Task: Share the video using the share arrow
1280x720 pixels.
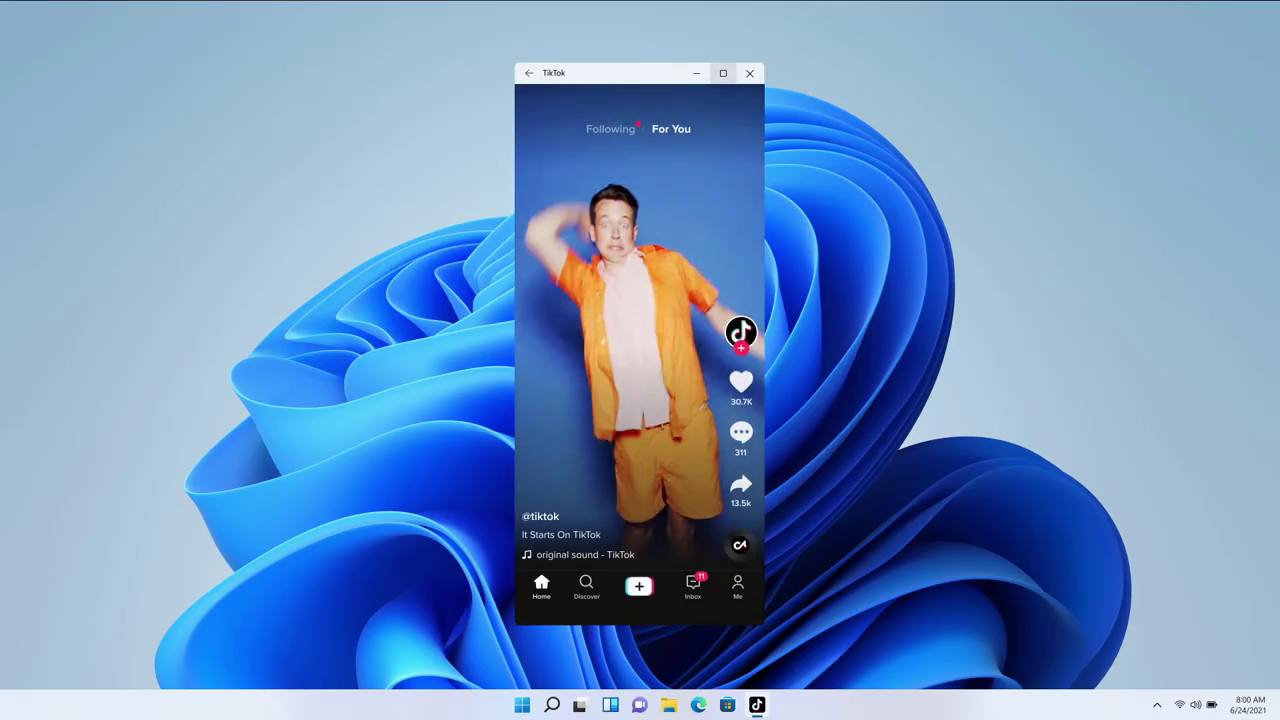Action: tap(741, 485)
